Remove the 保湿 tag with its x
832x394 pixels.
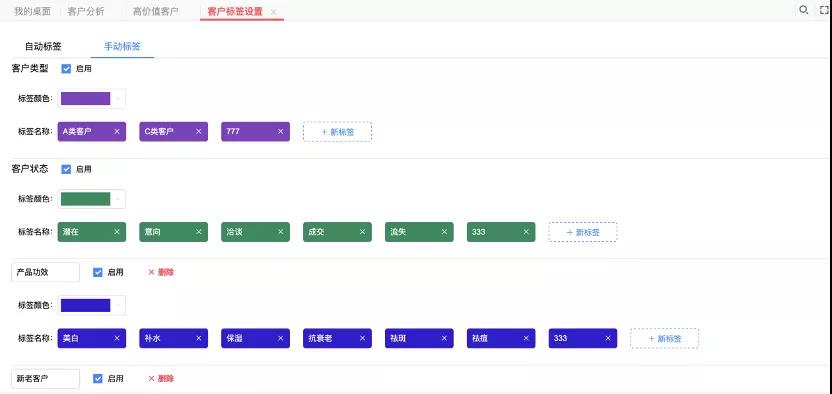[281, 338]
